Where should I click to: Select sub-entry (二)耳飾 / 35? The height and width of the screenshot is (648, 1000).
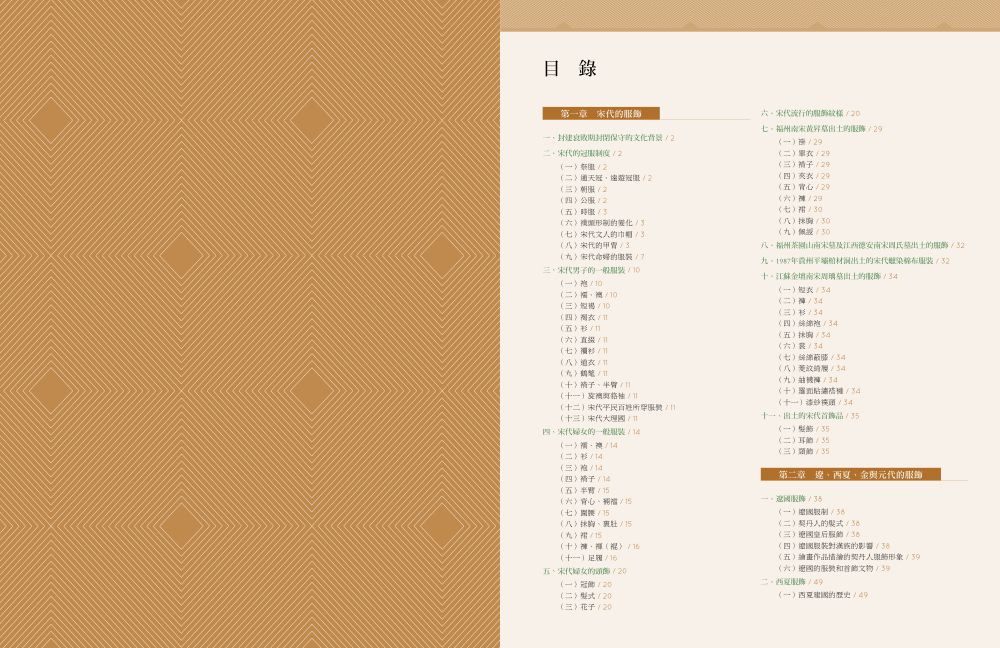click(x=804, y=441)
